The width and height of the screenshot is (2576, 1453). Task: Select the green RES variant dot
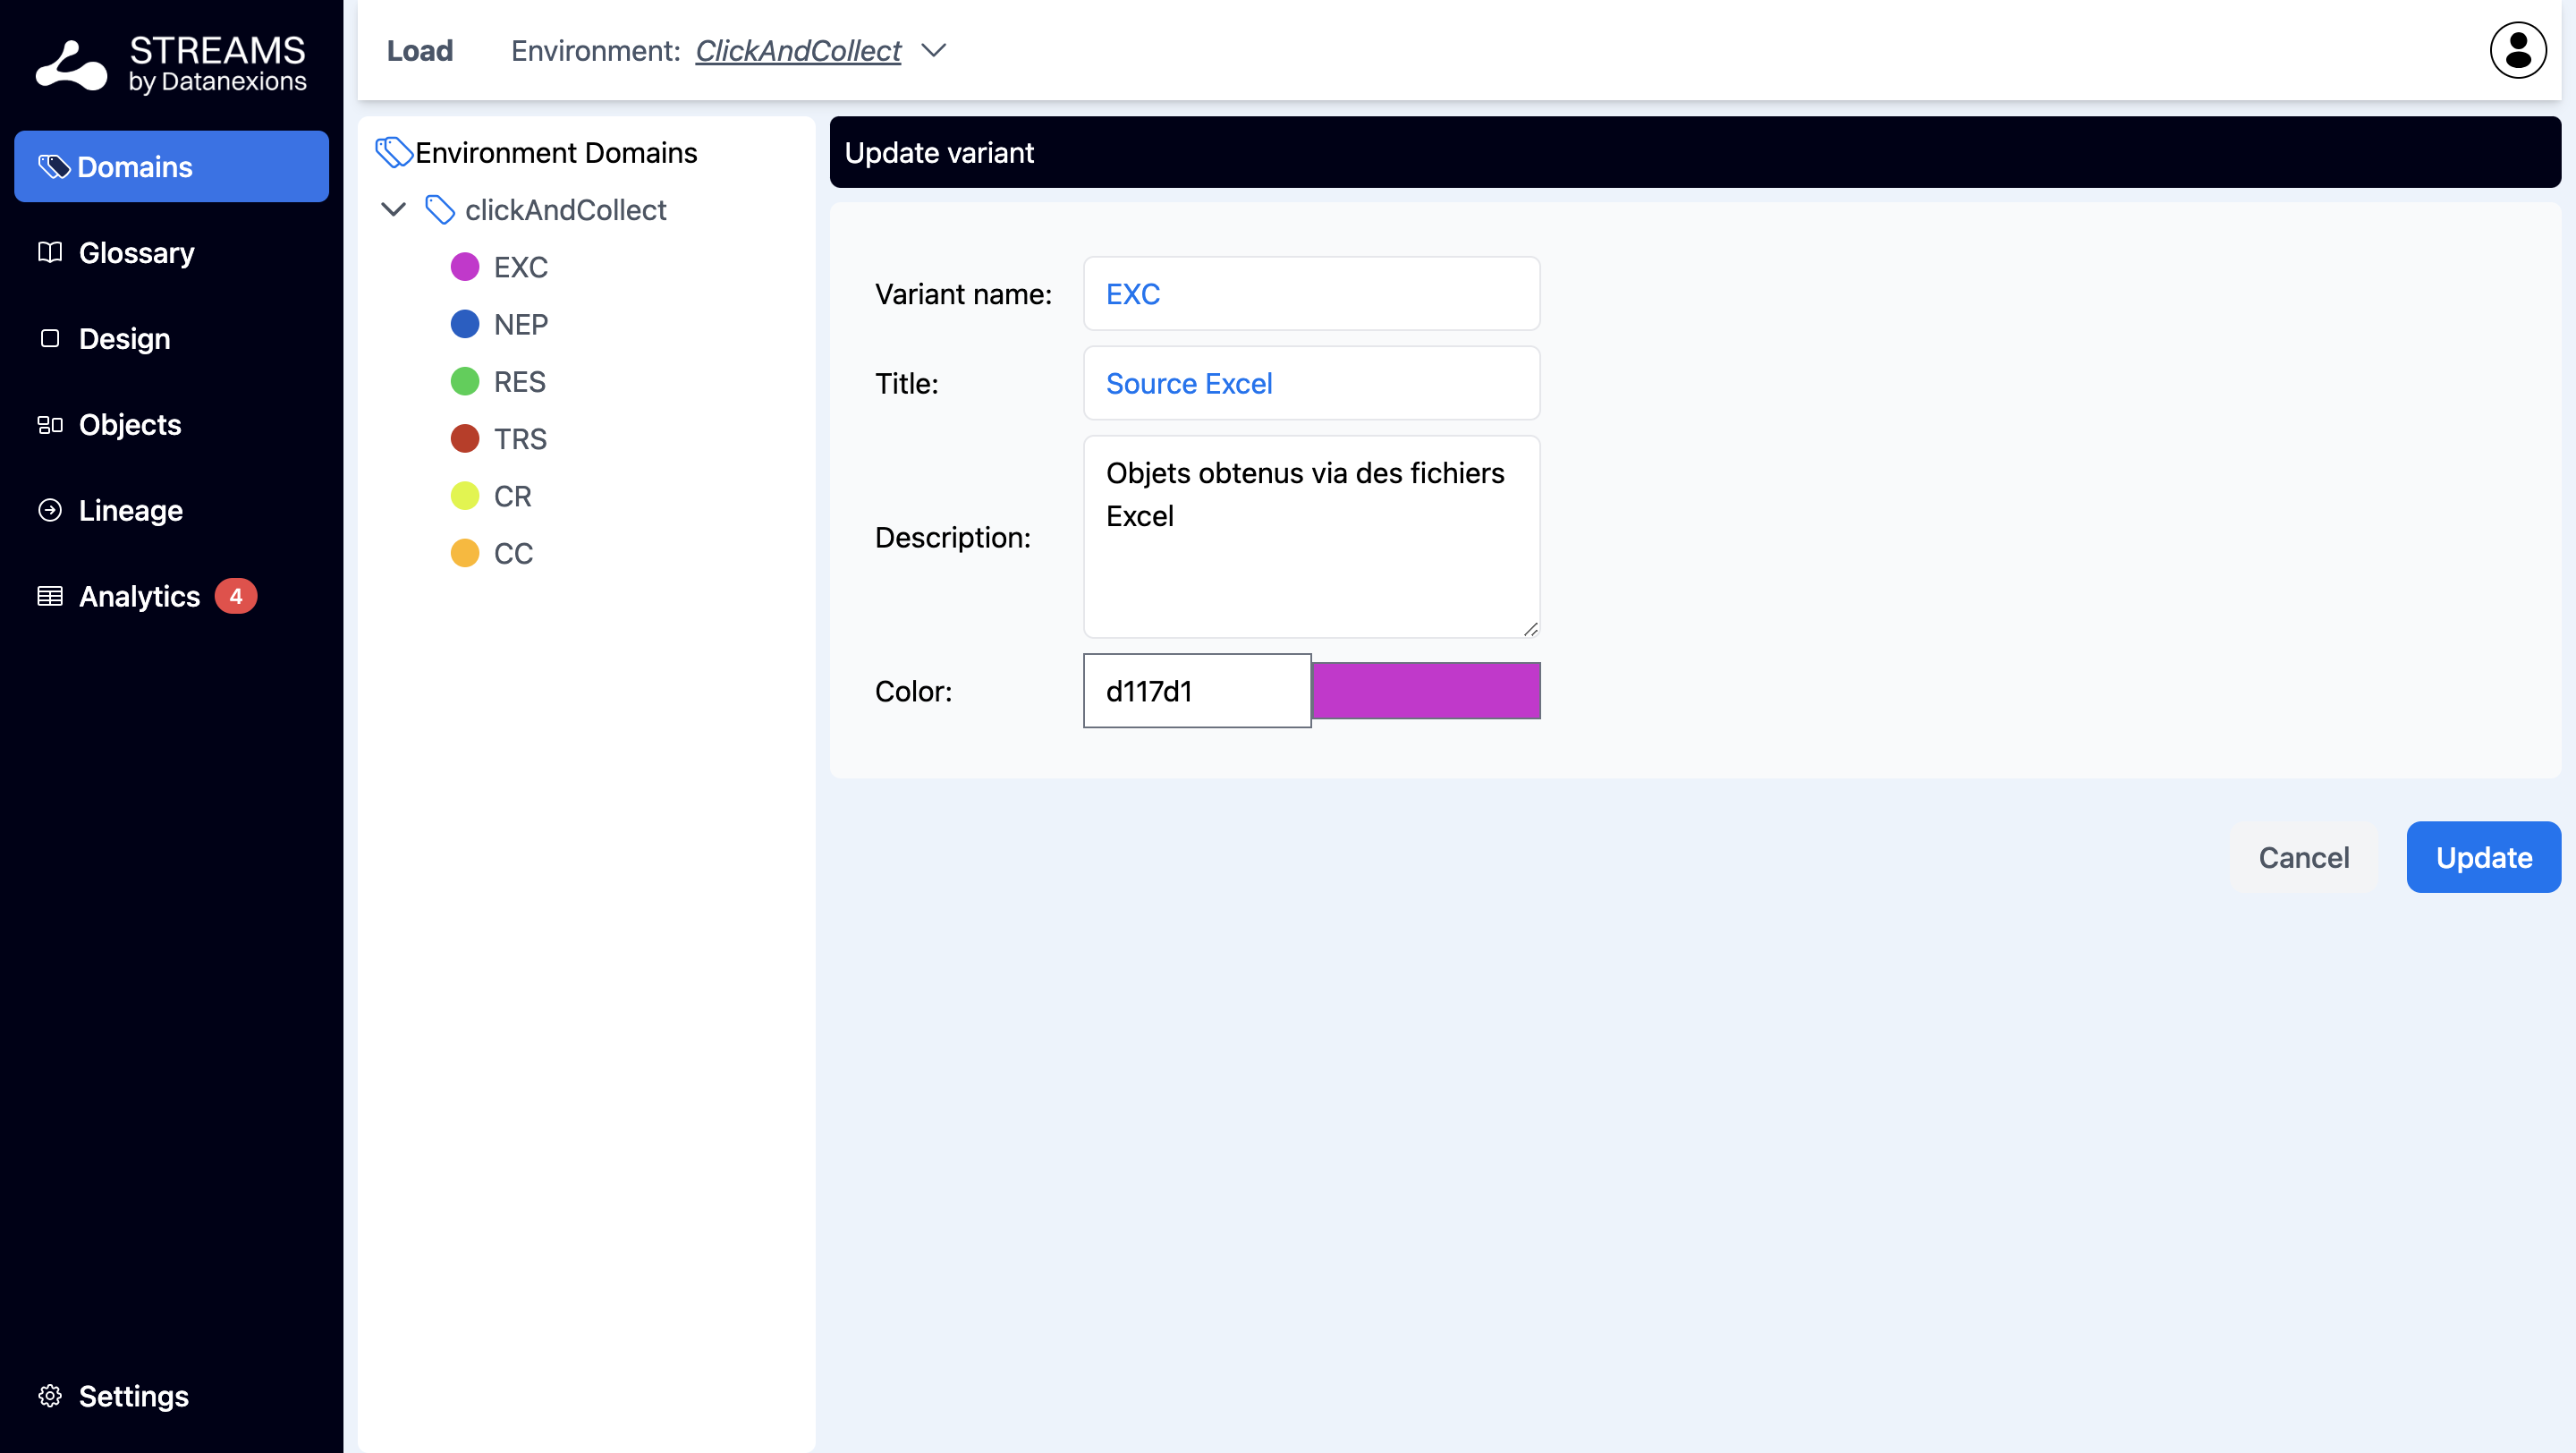[x=465, y=382]
